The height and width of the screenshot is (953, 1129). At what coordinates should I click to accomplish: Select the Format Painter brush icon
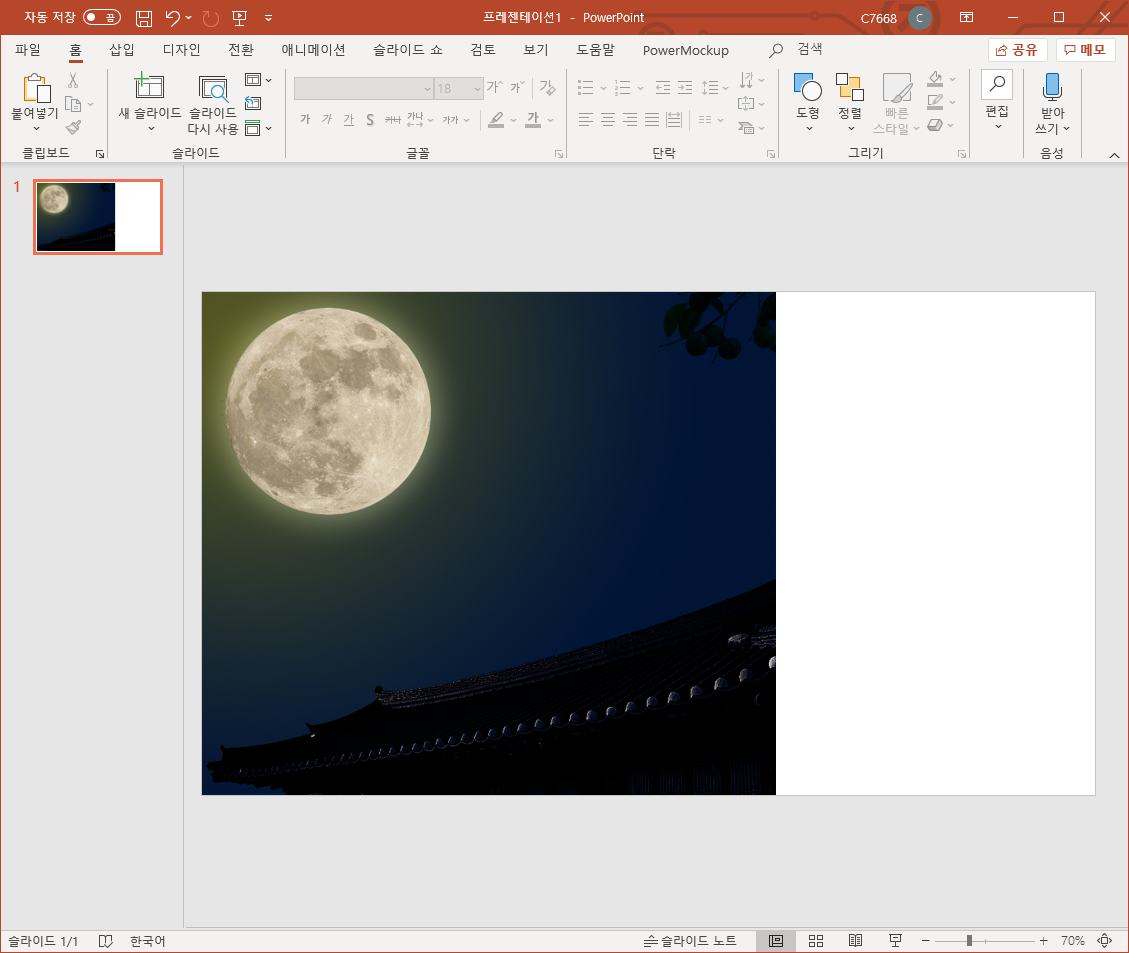coord(73,127)
